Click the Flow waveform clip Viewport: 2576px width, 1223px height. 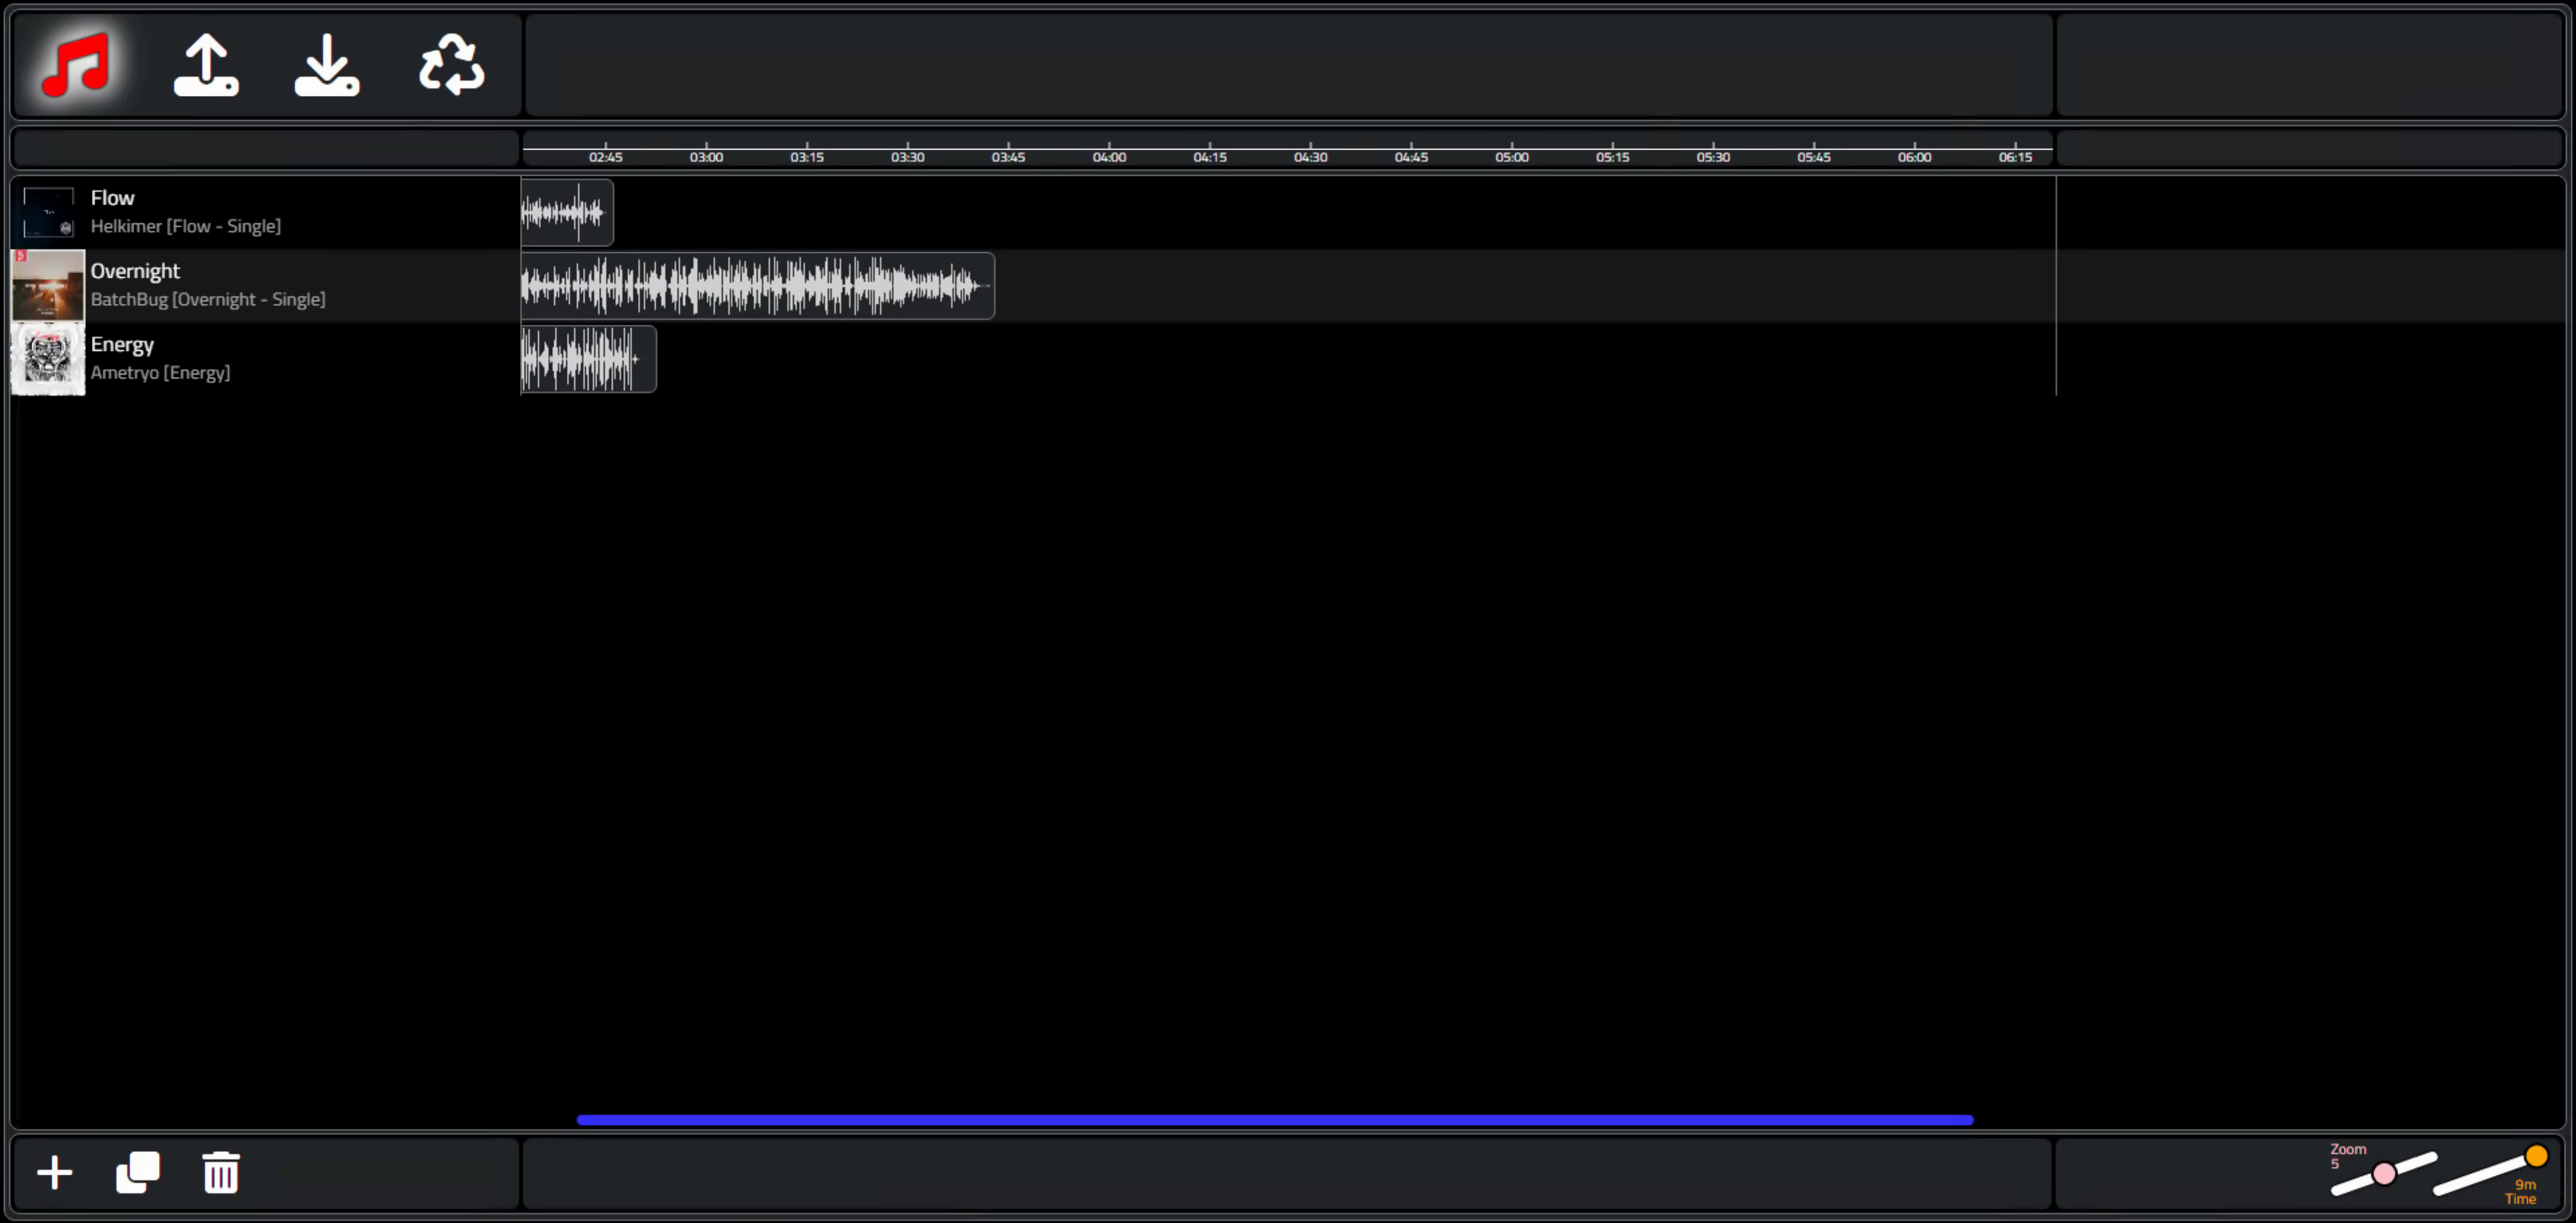[567, 212]
